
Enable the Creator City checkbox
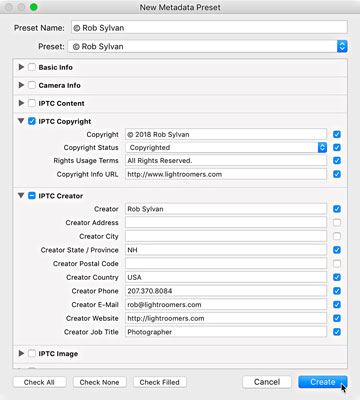coord(337,236)
